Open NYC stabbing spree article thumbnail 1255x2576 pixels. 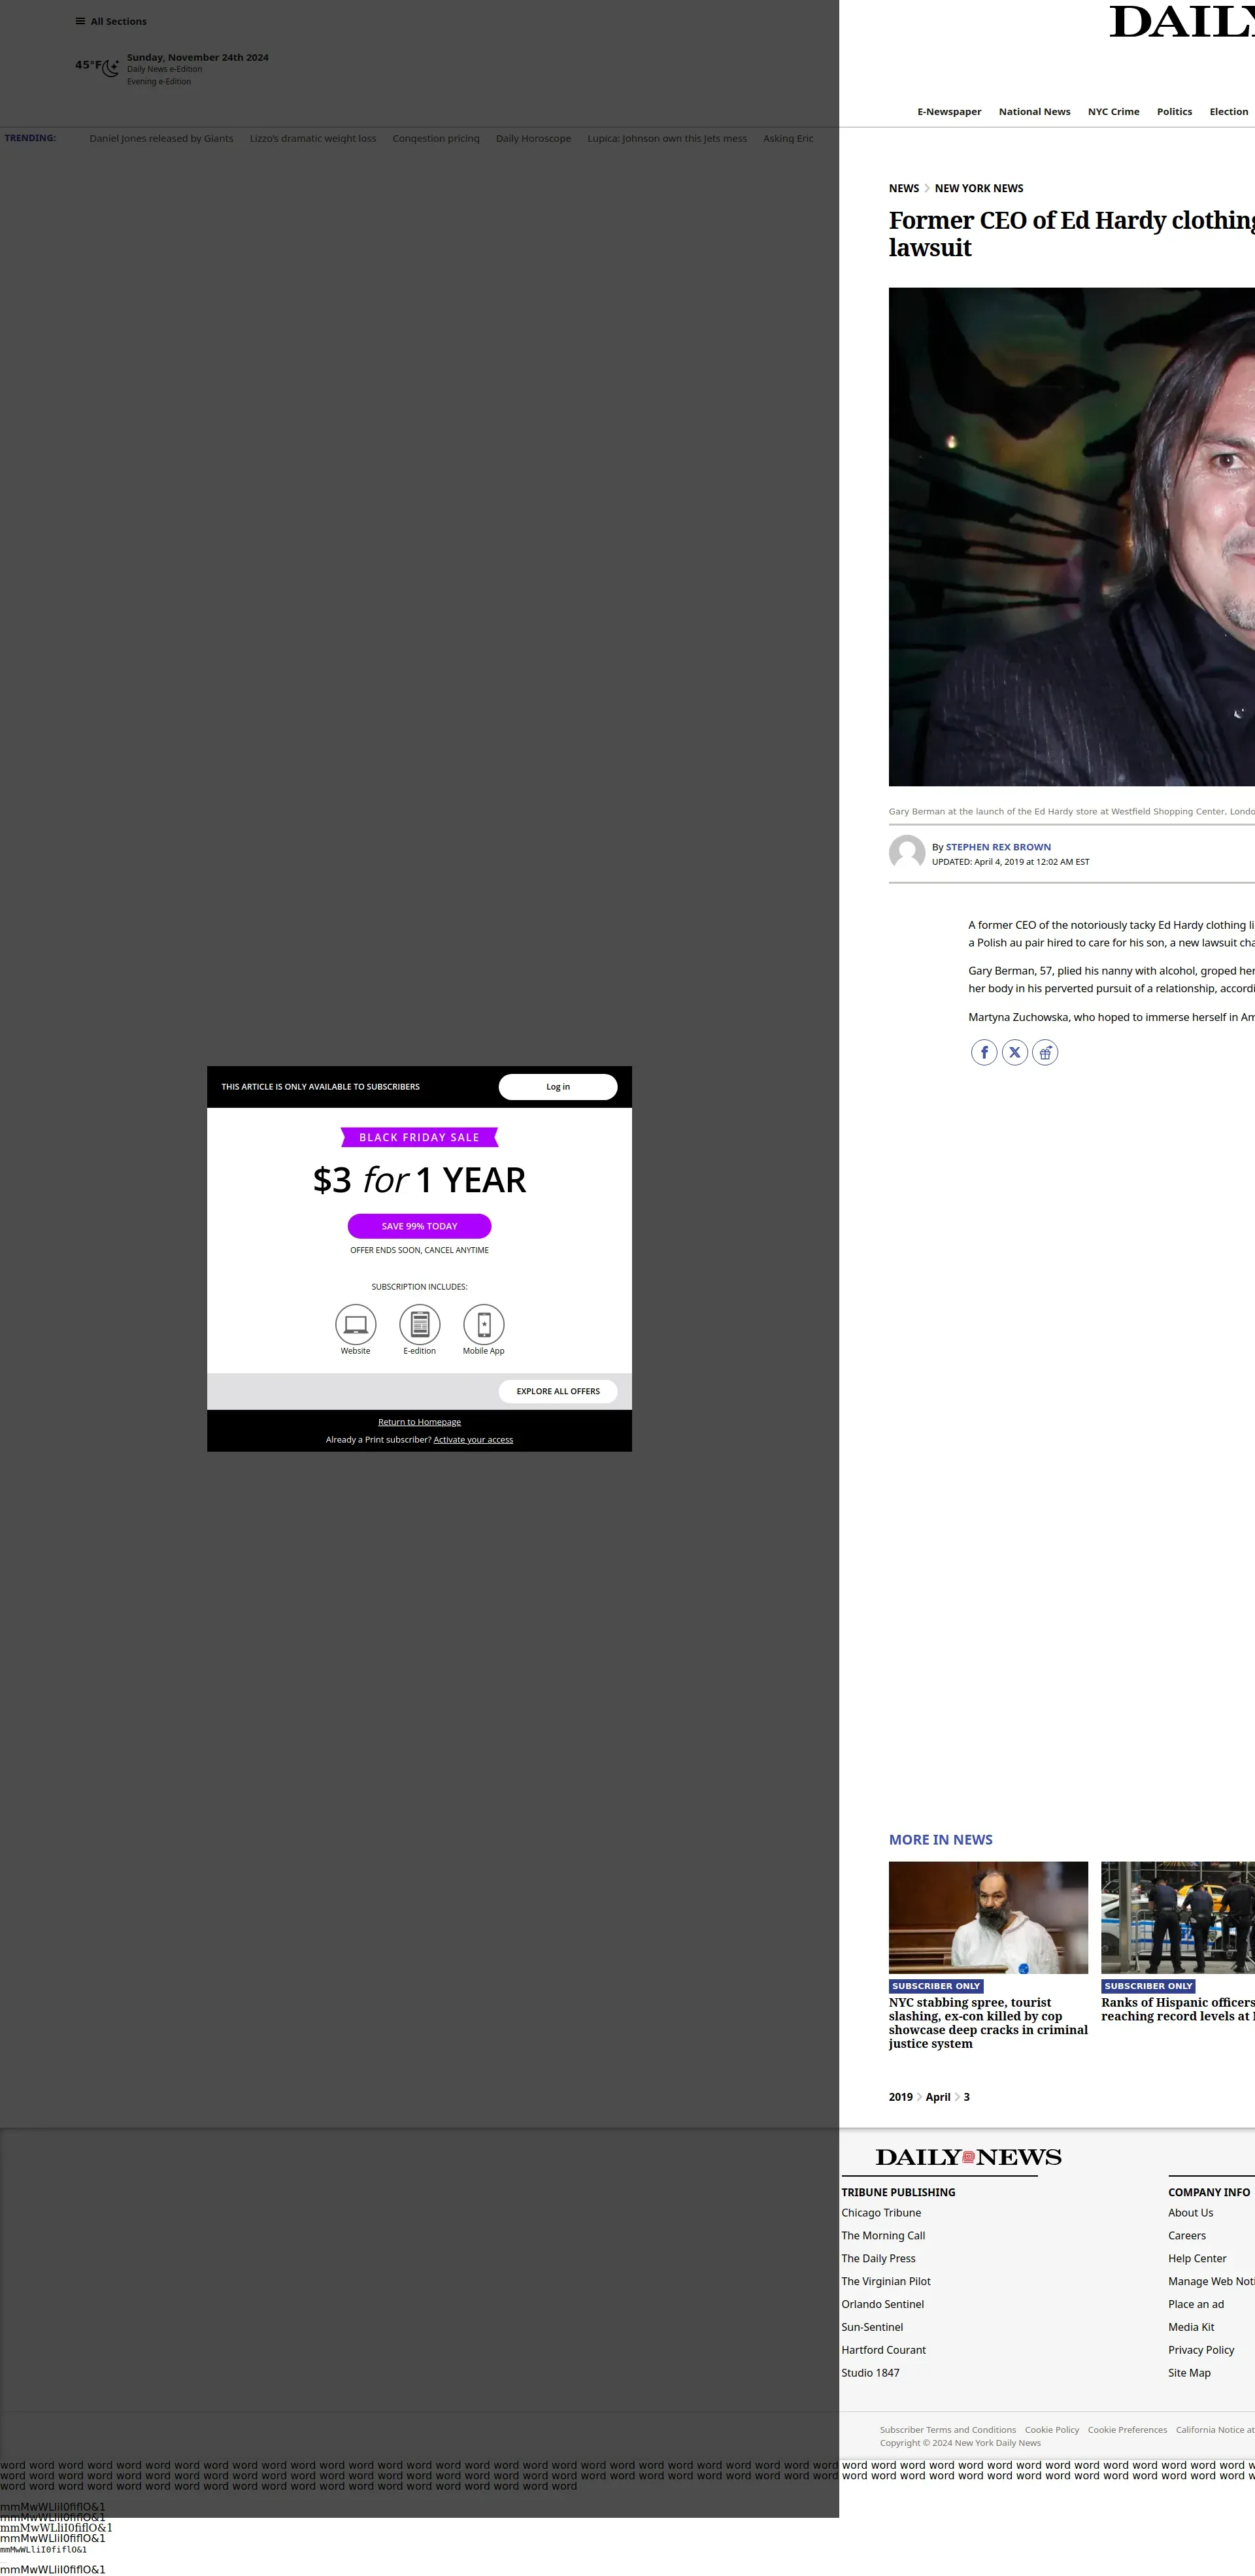(988, 1917)
